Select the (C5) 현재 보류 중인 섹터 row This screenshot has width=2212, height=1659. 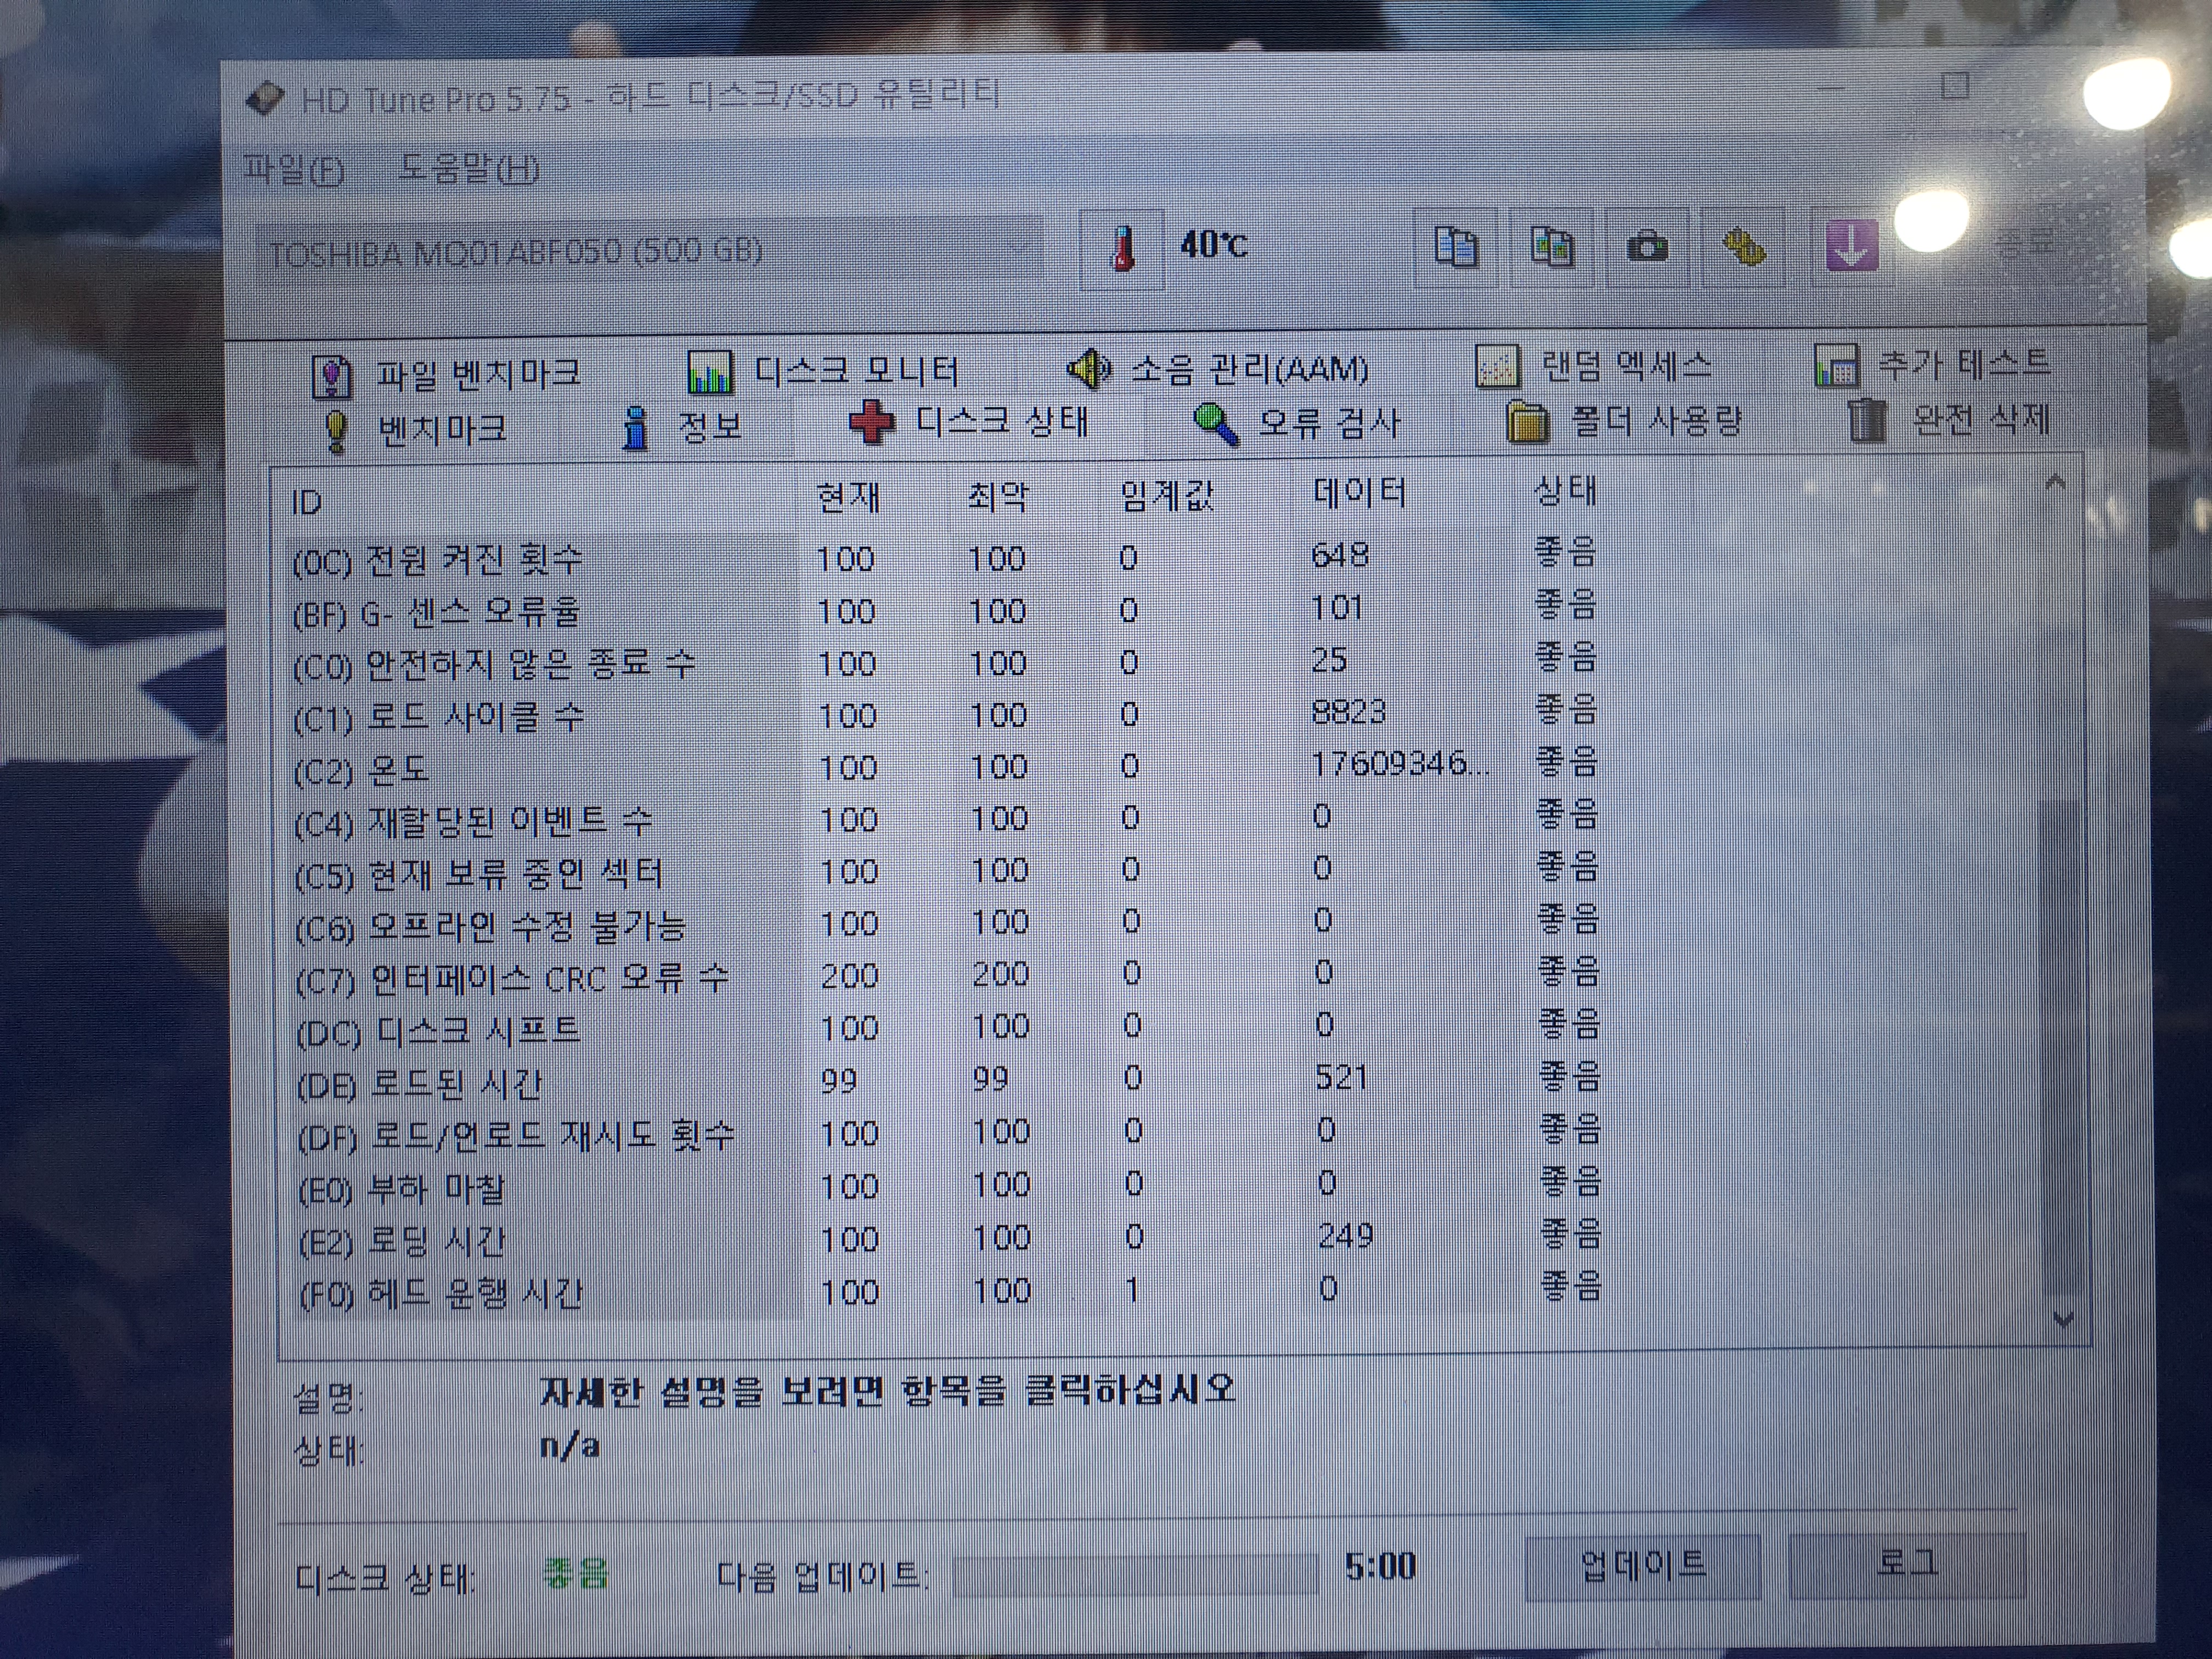(x=945, y=871)
